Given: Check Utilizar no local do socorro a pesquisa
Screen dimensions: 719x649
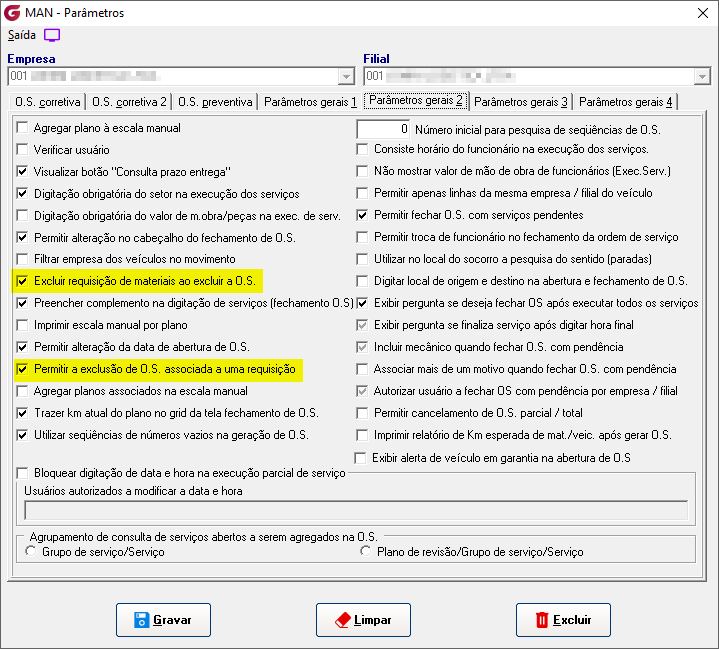Looking at the screenshot, I should (x=362, y=259).
